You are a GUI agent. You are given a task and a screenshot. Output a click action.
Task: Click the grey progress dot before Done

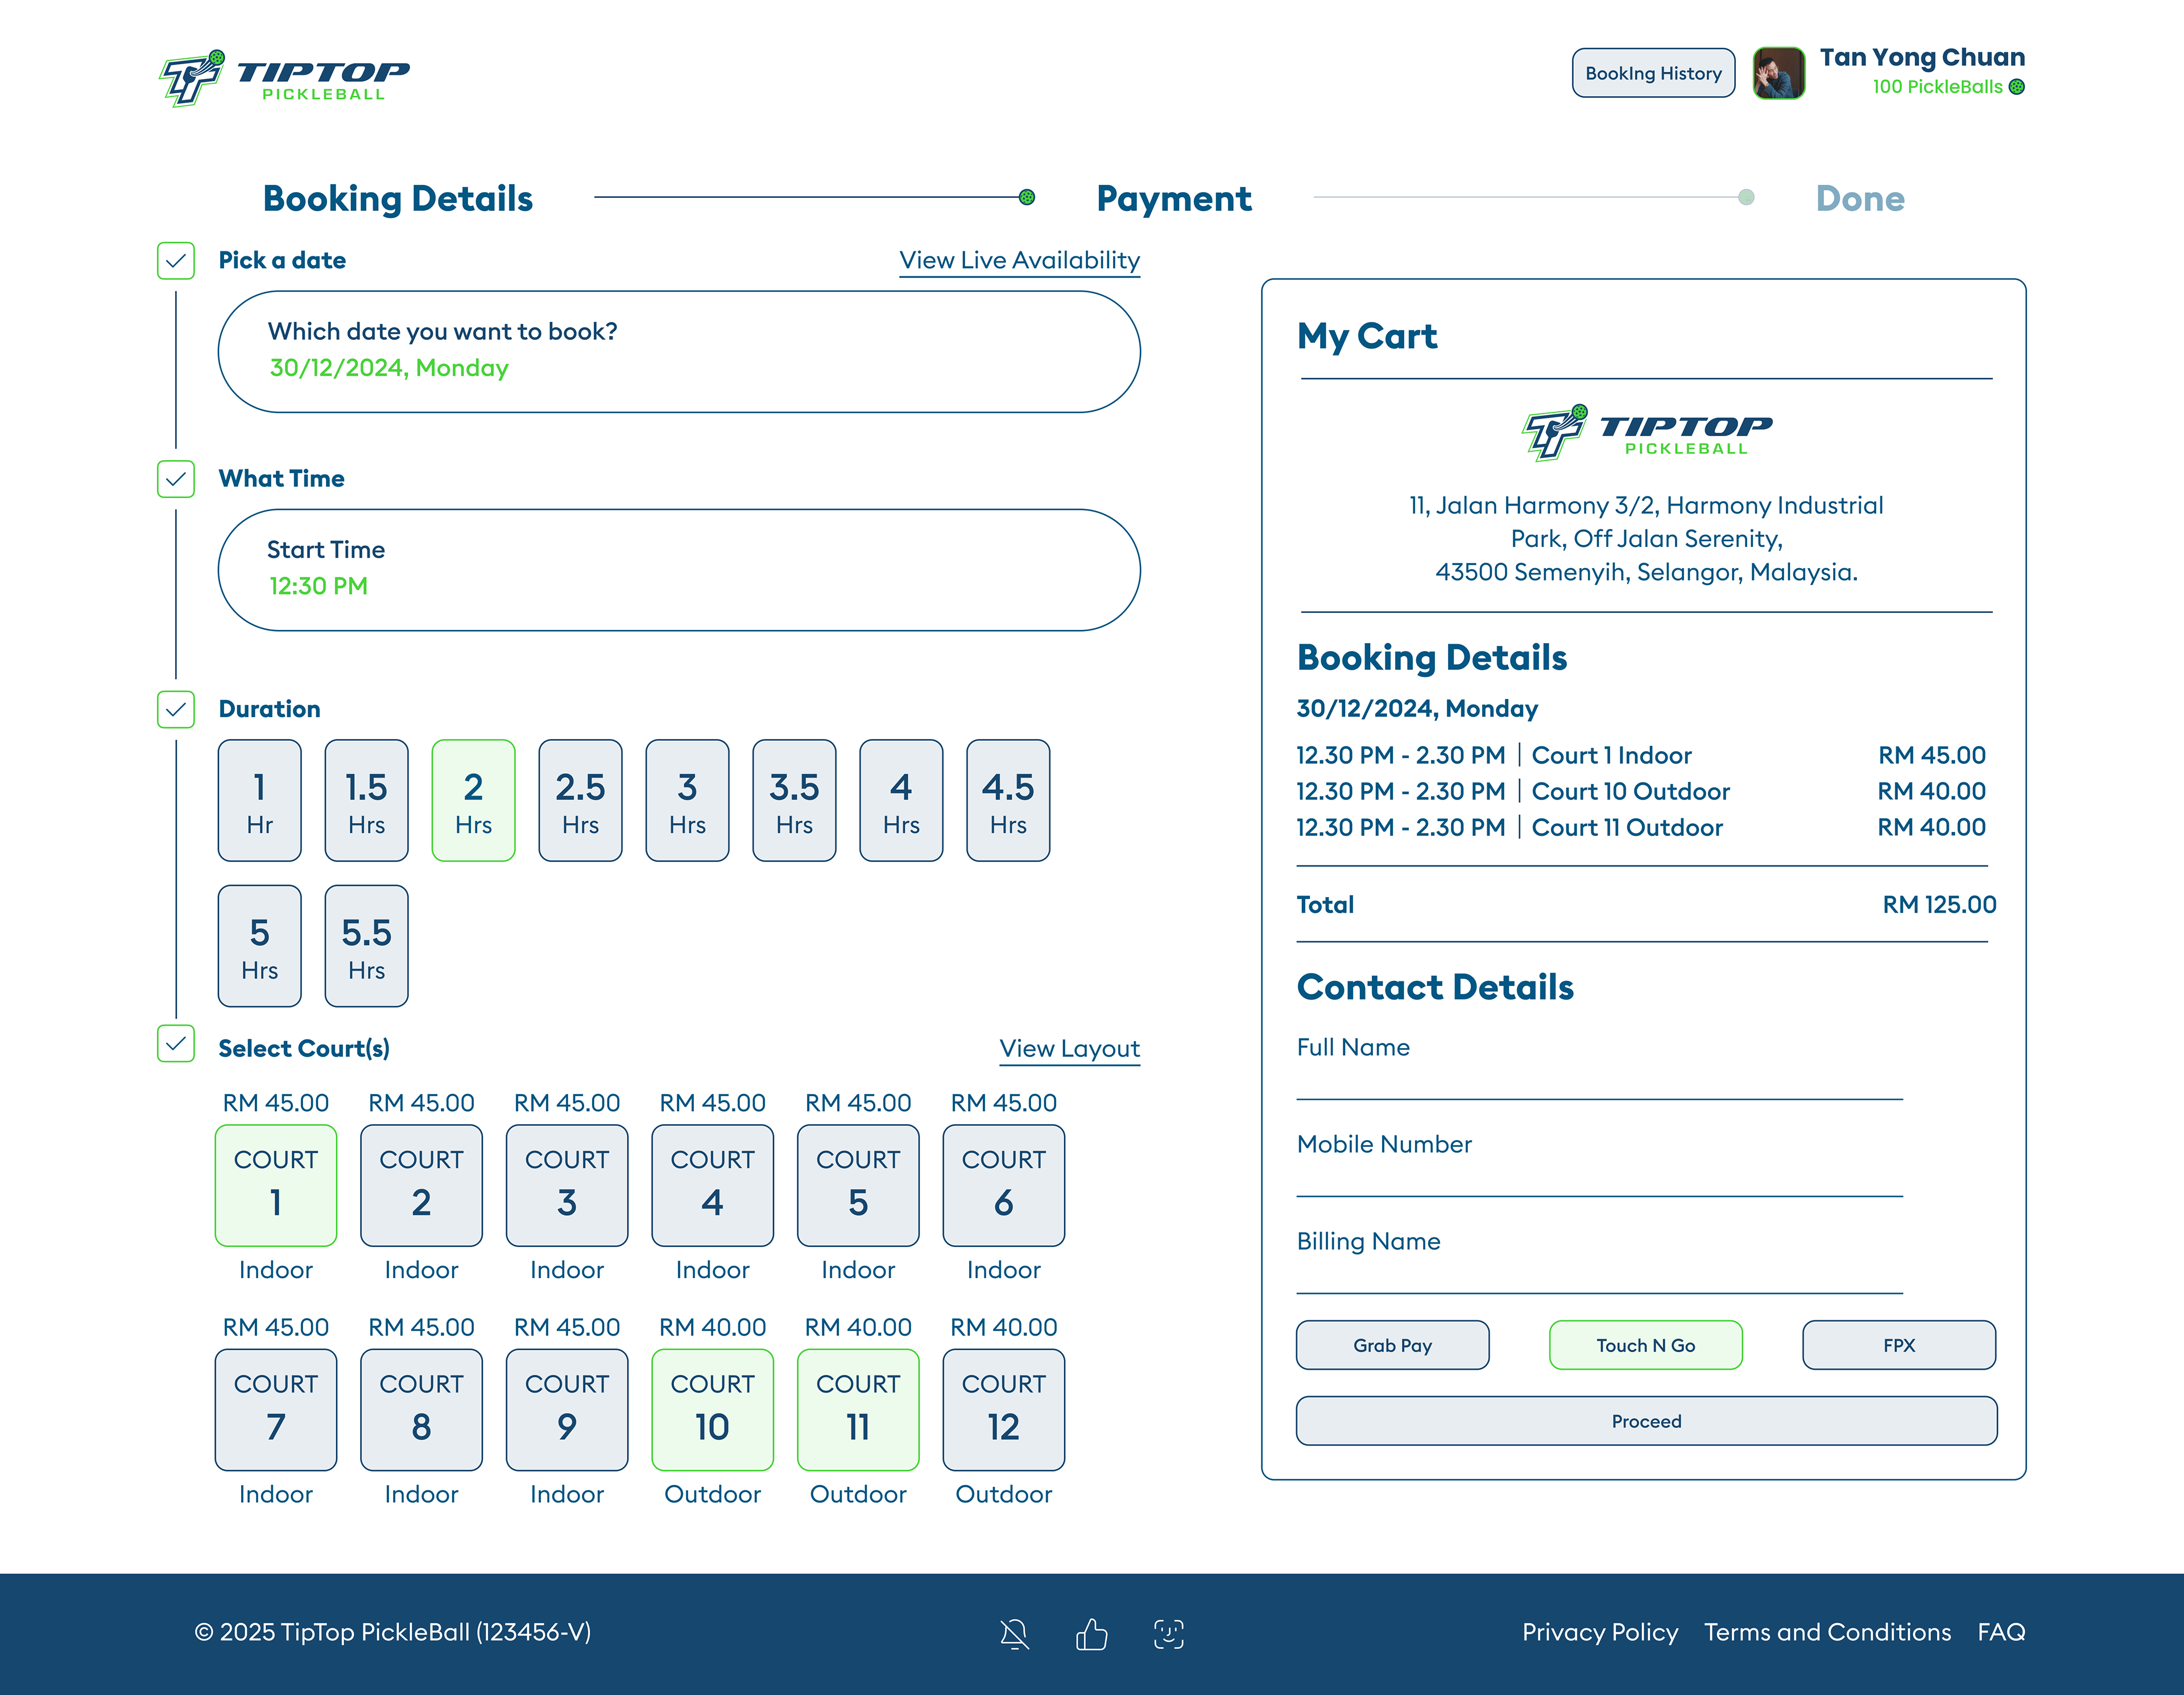pos(1746,197)
